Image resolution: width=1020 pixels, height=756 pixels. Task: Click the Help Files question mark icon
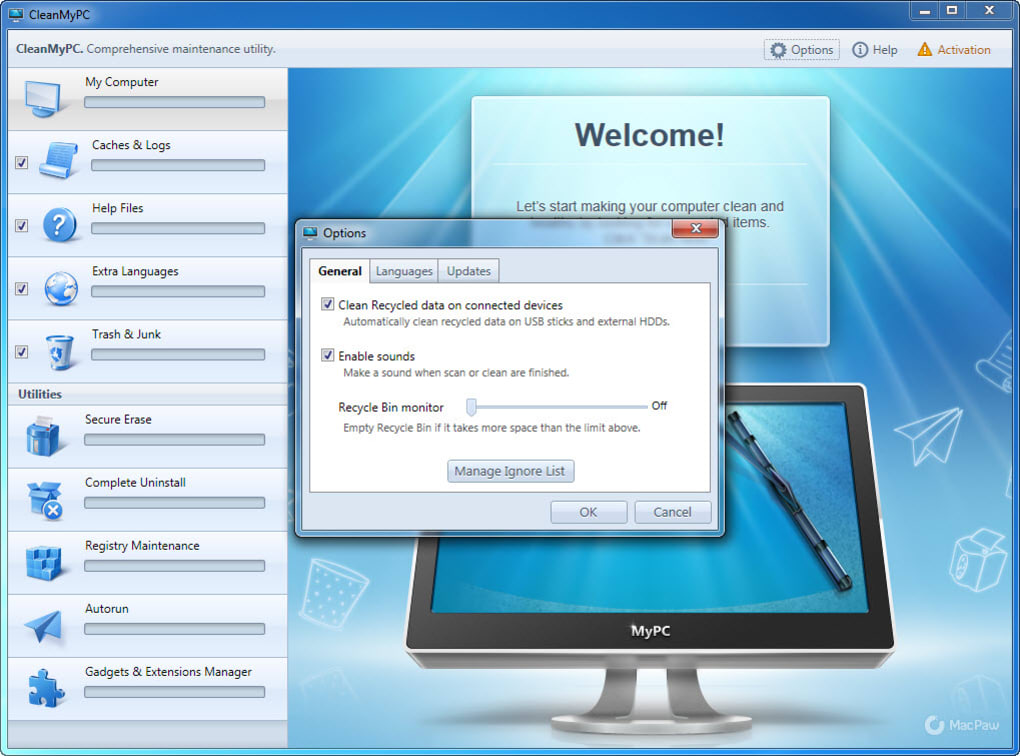pos(59,224)
